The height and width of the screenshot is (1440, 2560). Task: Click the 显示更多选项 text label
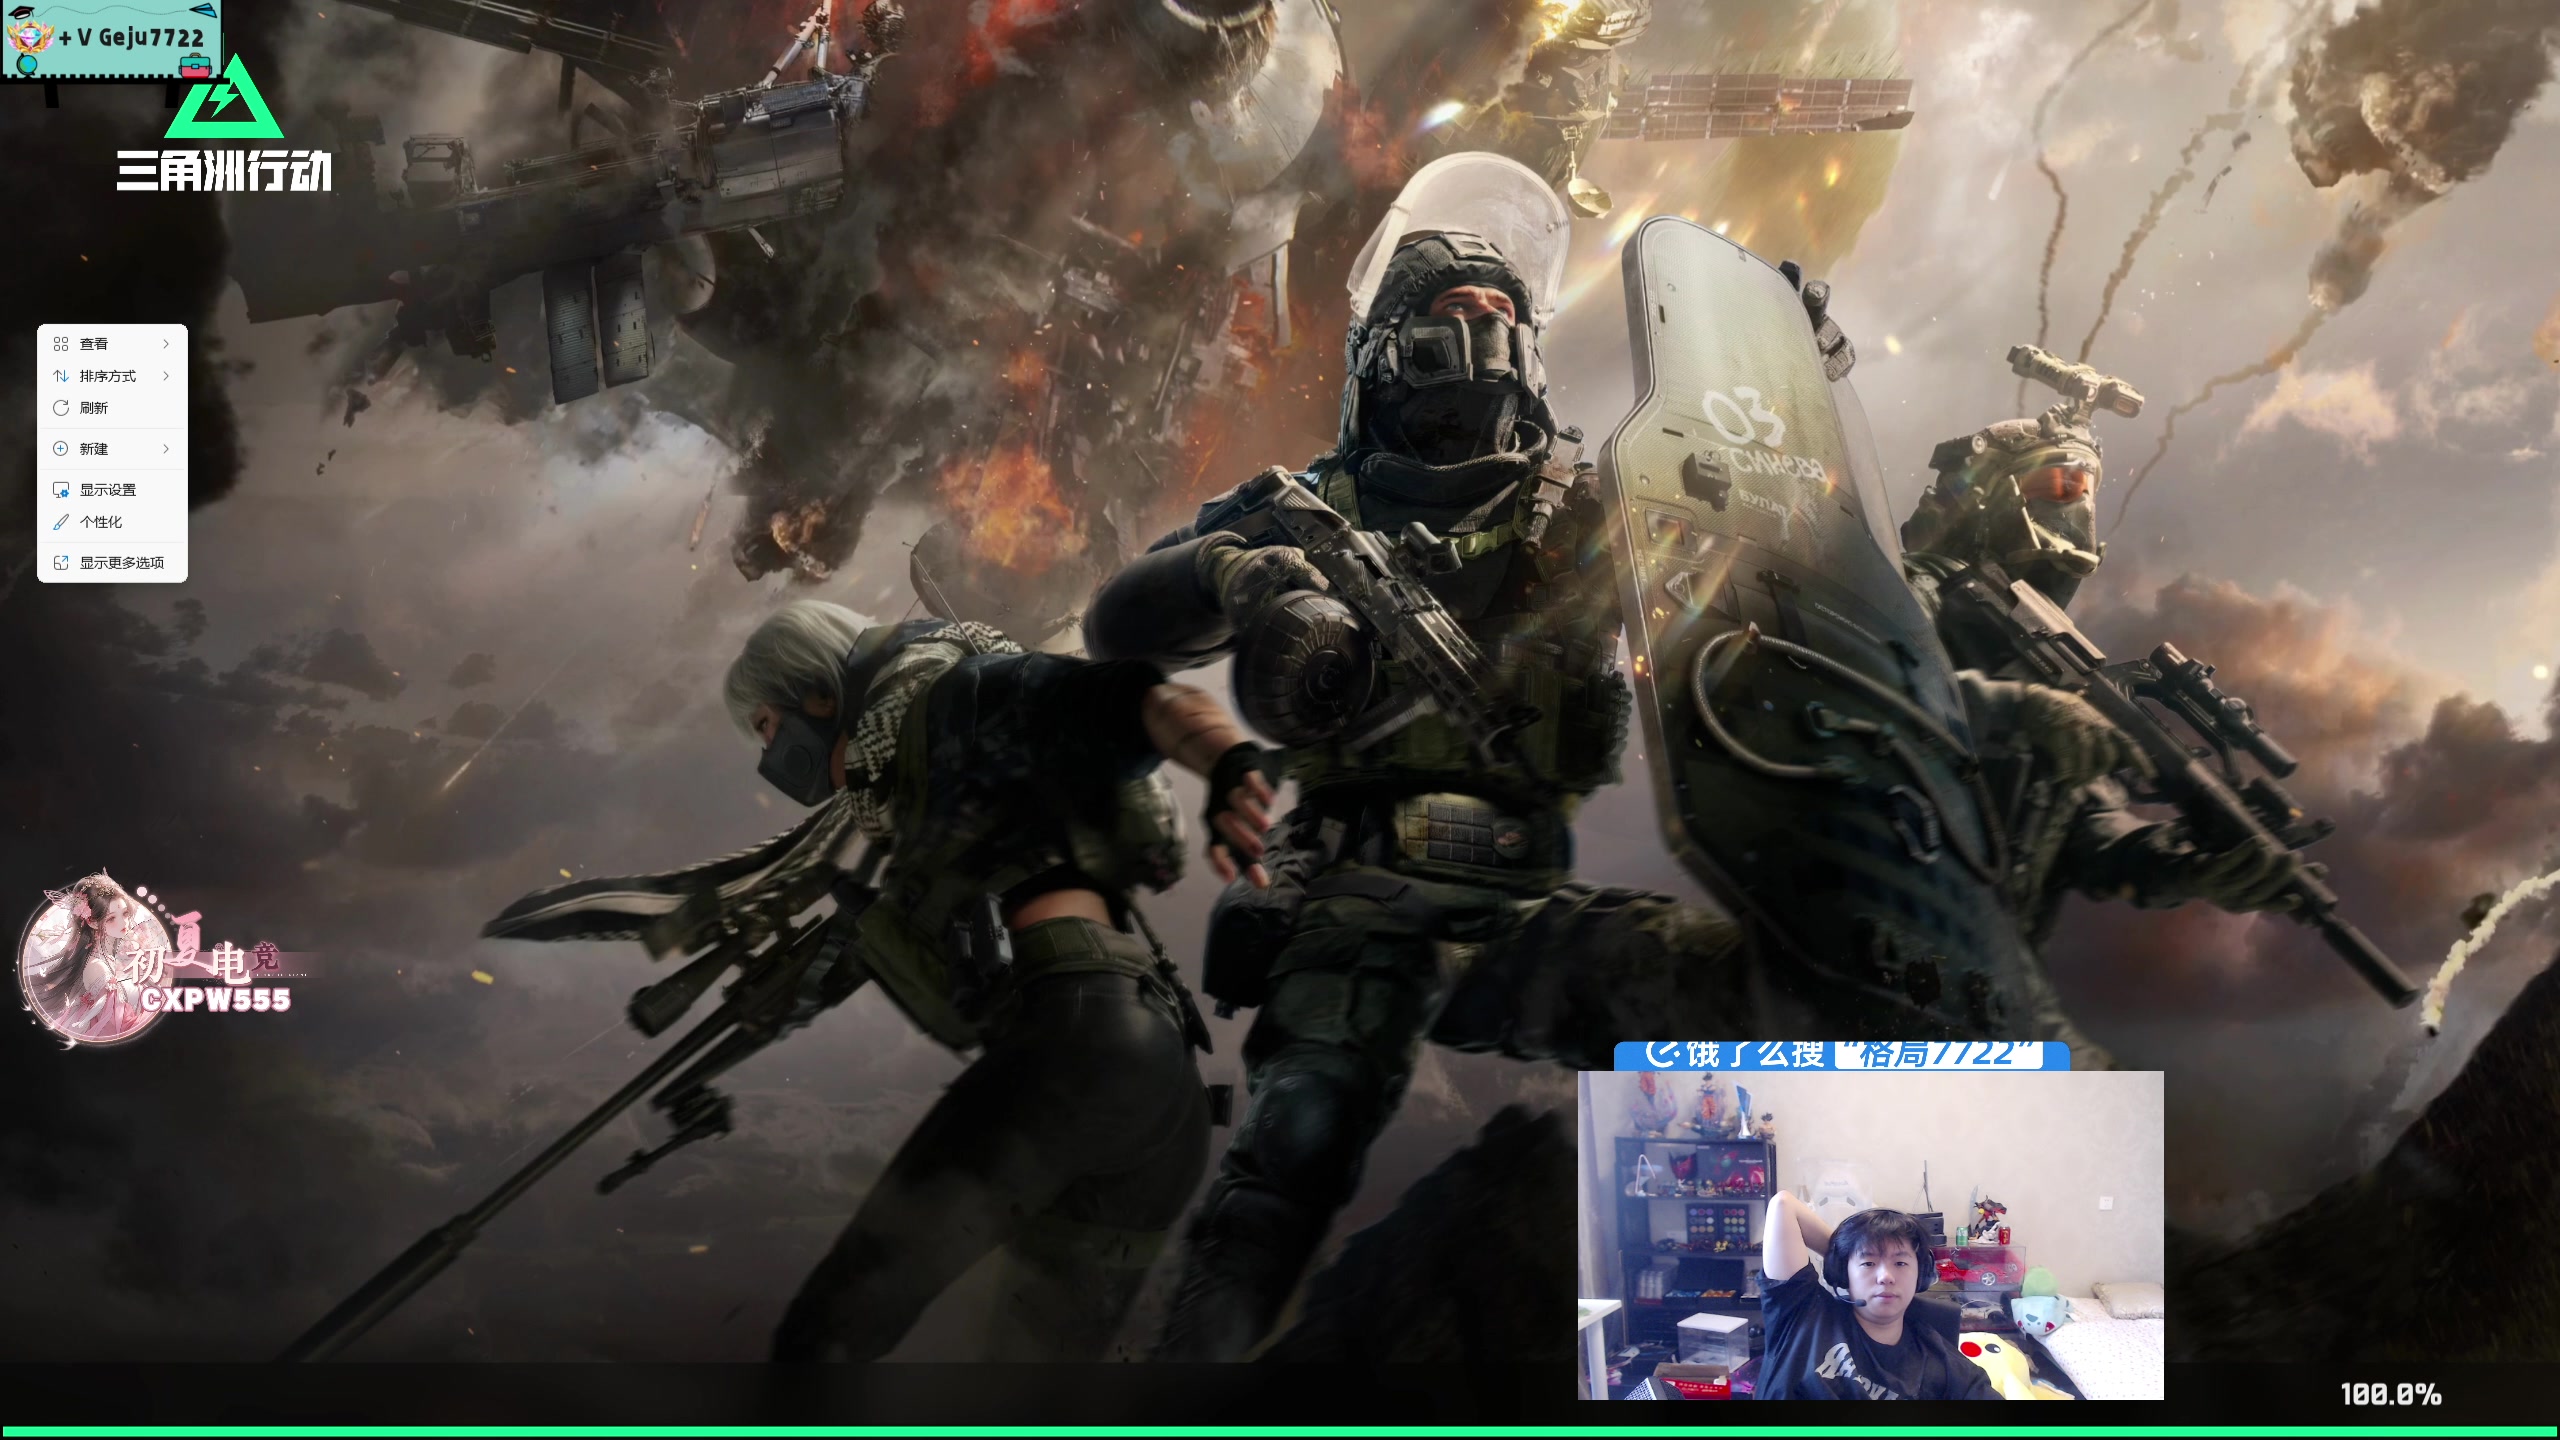[122, 563]
